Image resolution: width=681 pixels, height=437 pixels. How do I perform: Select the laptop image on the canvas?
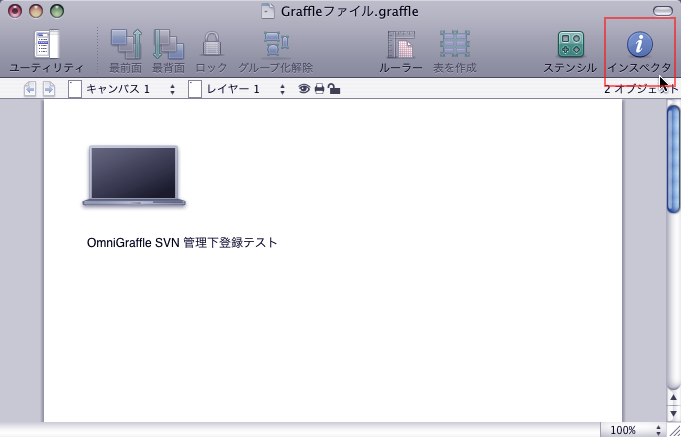(x=134, y=176)
